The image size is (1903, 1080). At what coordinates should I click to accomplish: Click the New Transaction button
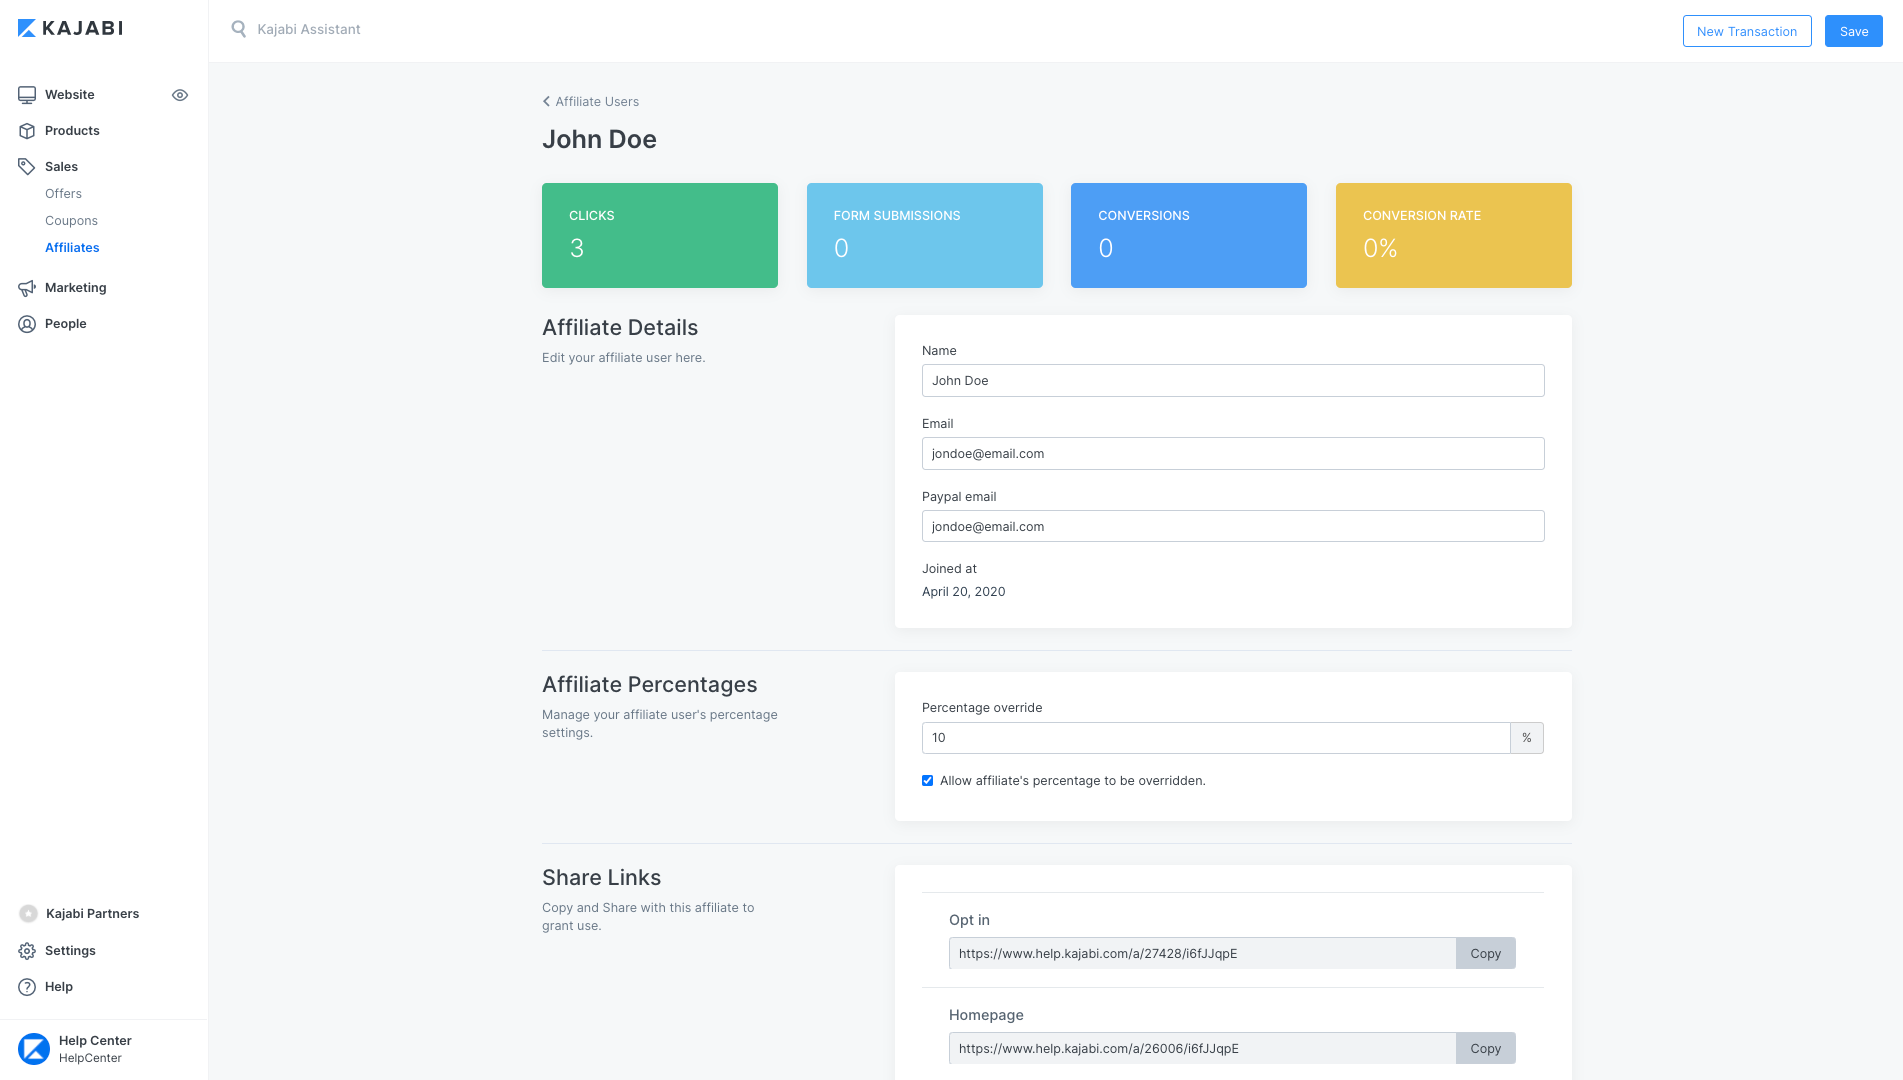click(1747, 31)
